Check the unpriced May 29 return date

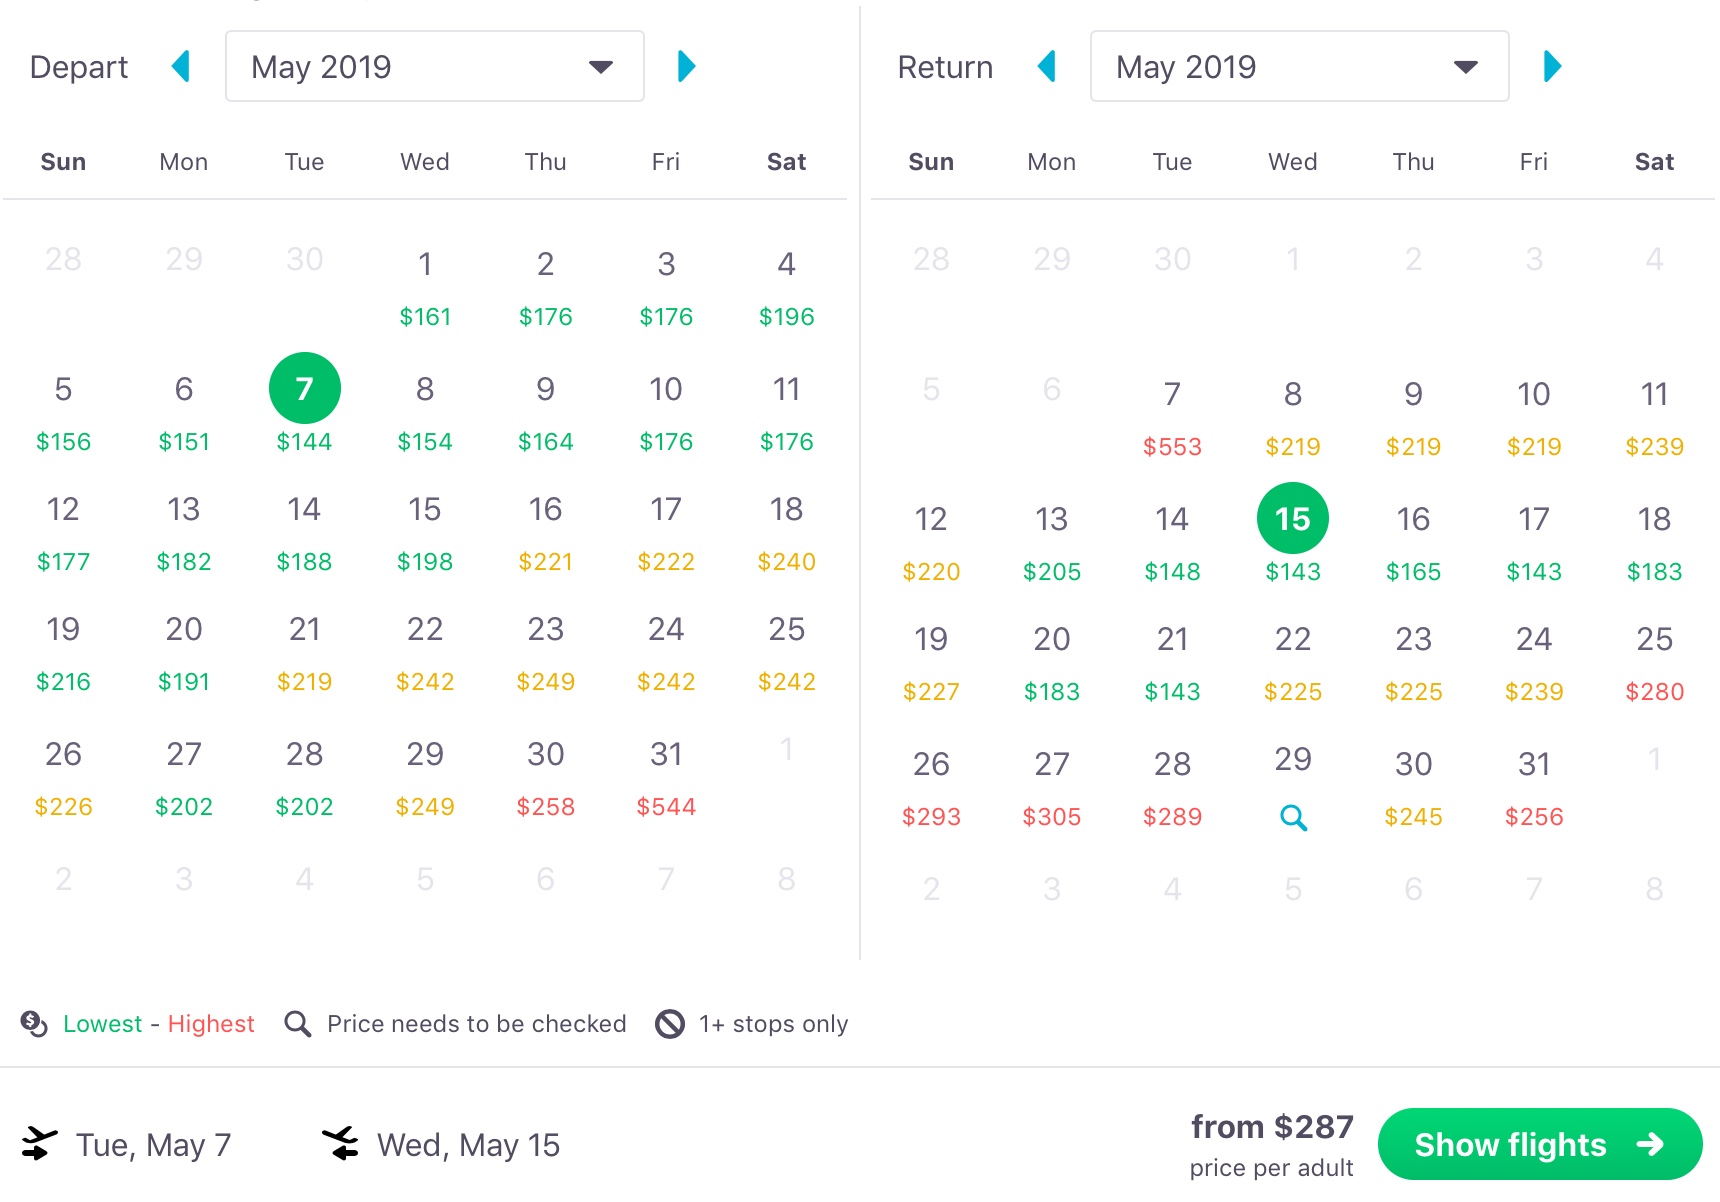click(x=1292, y=789)
